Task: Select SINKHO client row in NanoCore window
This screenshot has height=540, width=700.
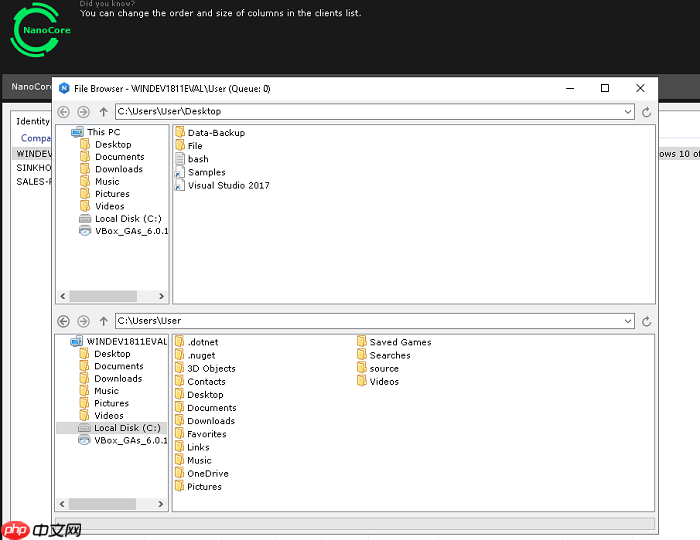Action: [32, 168]
